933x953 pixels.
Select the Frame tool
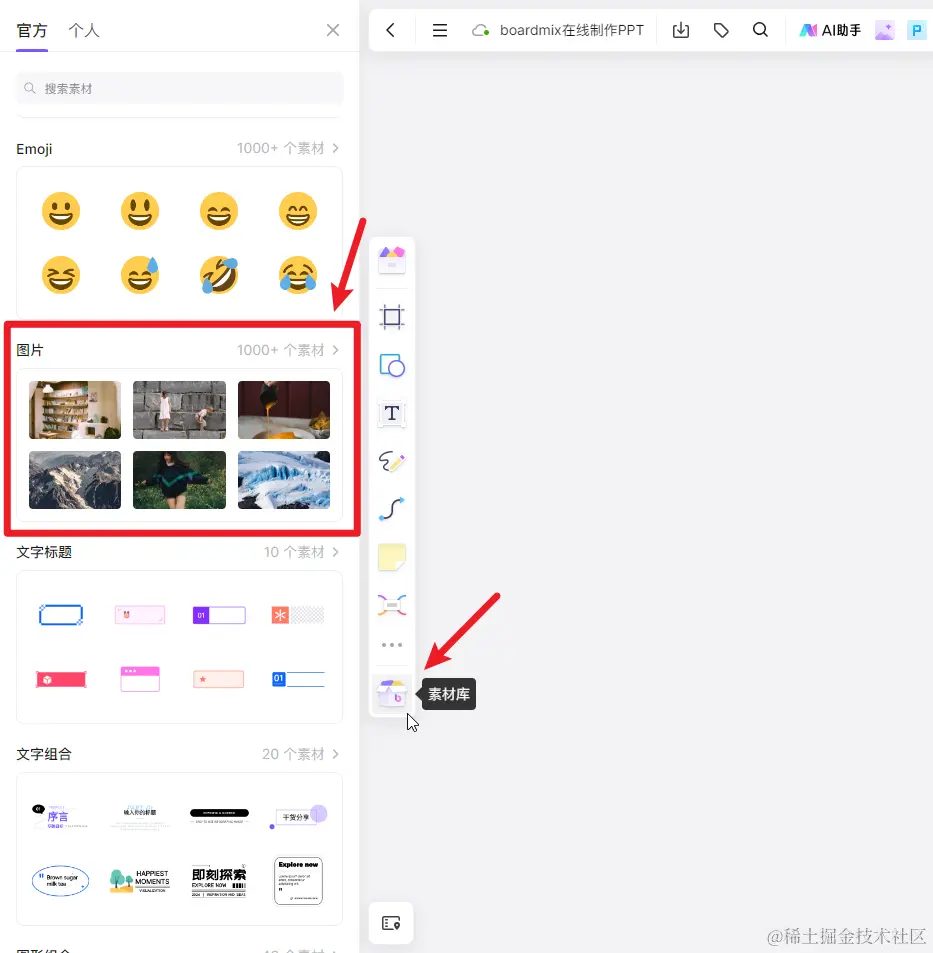[392, 317]
